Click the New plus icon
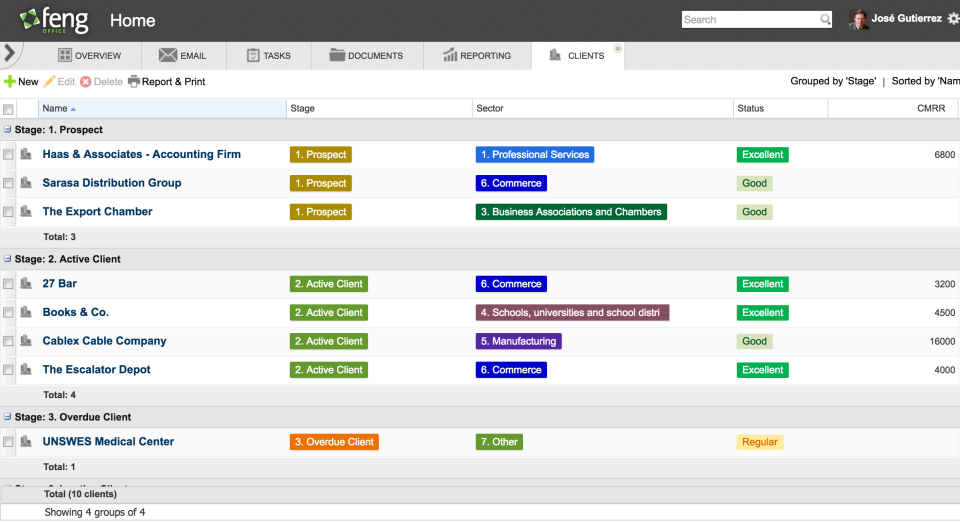960x522 pixels. [10, 81]
